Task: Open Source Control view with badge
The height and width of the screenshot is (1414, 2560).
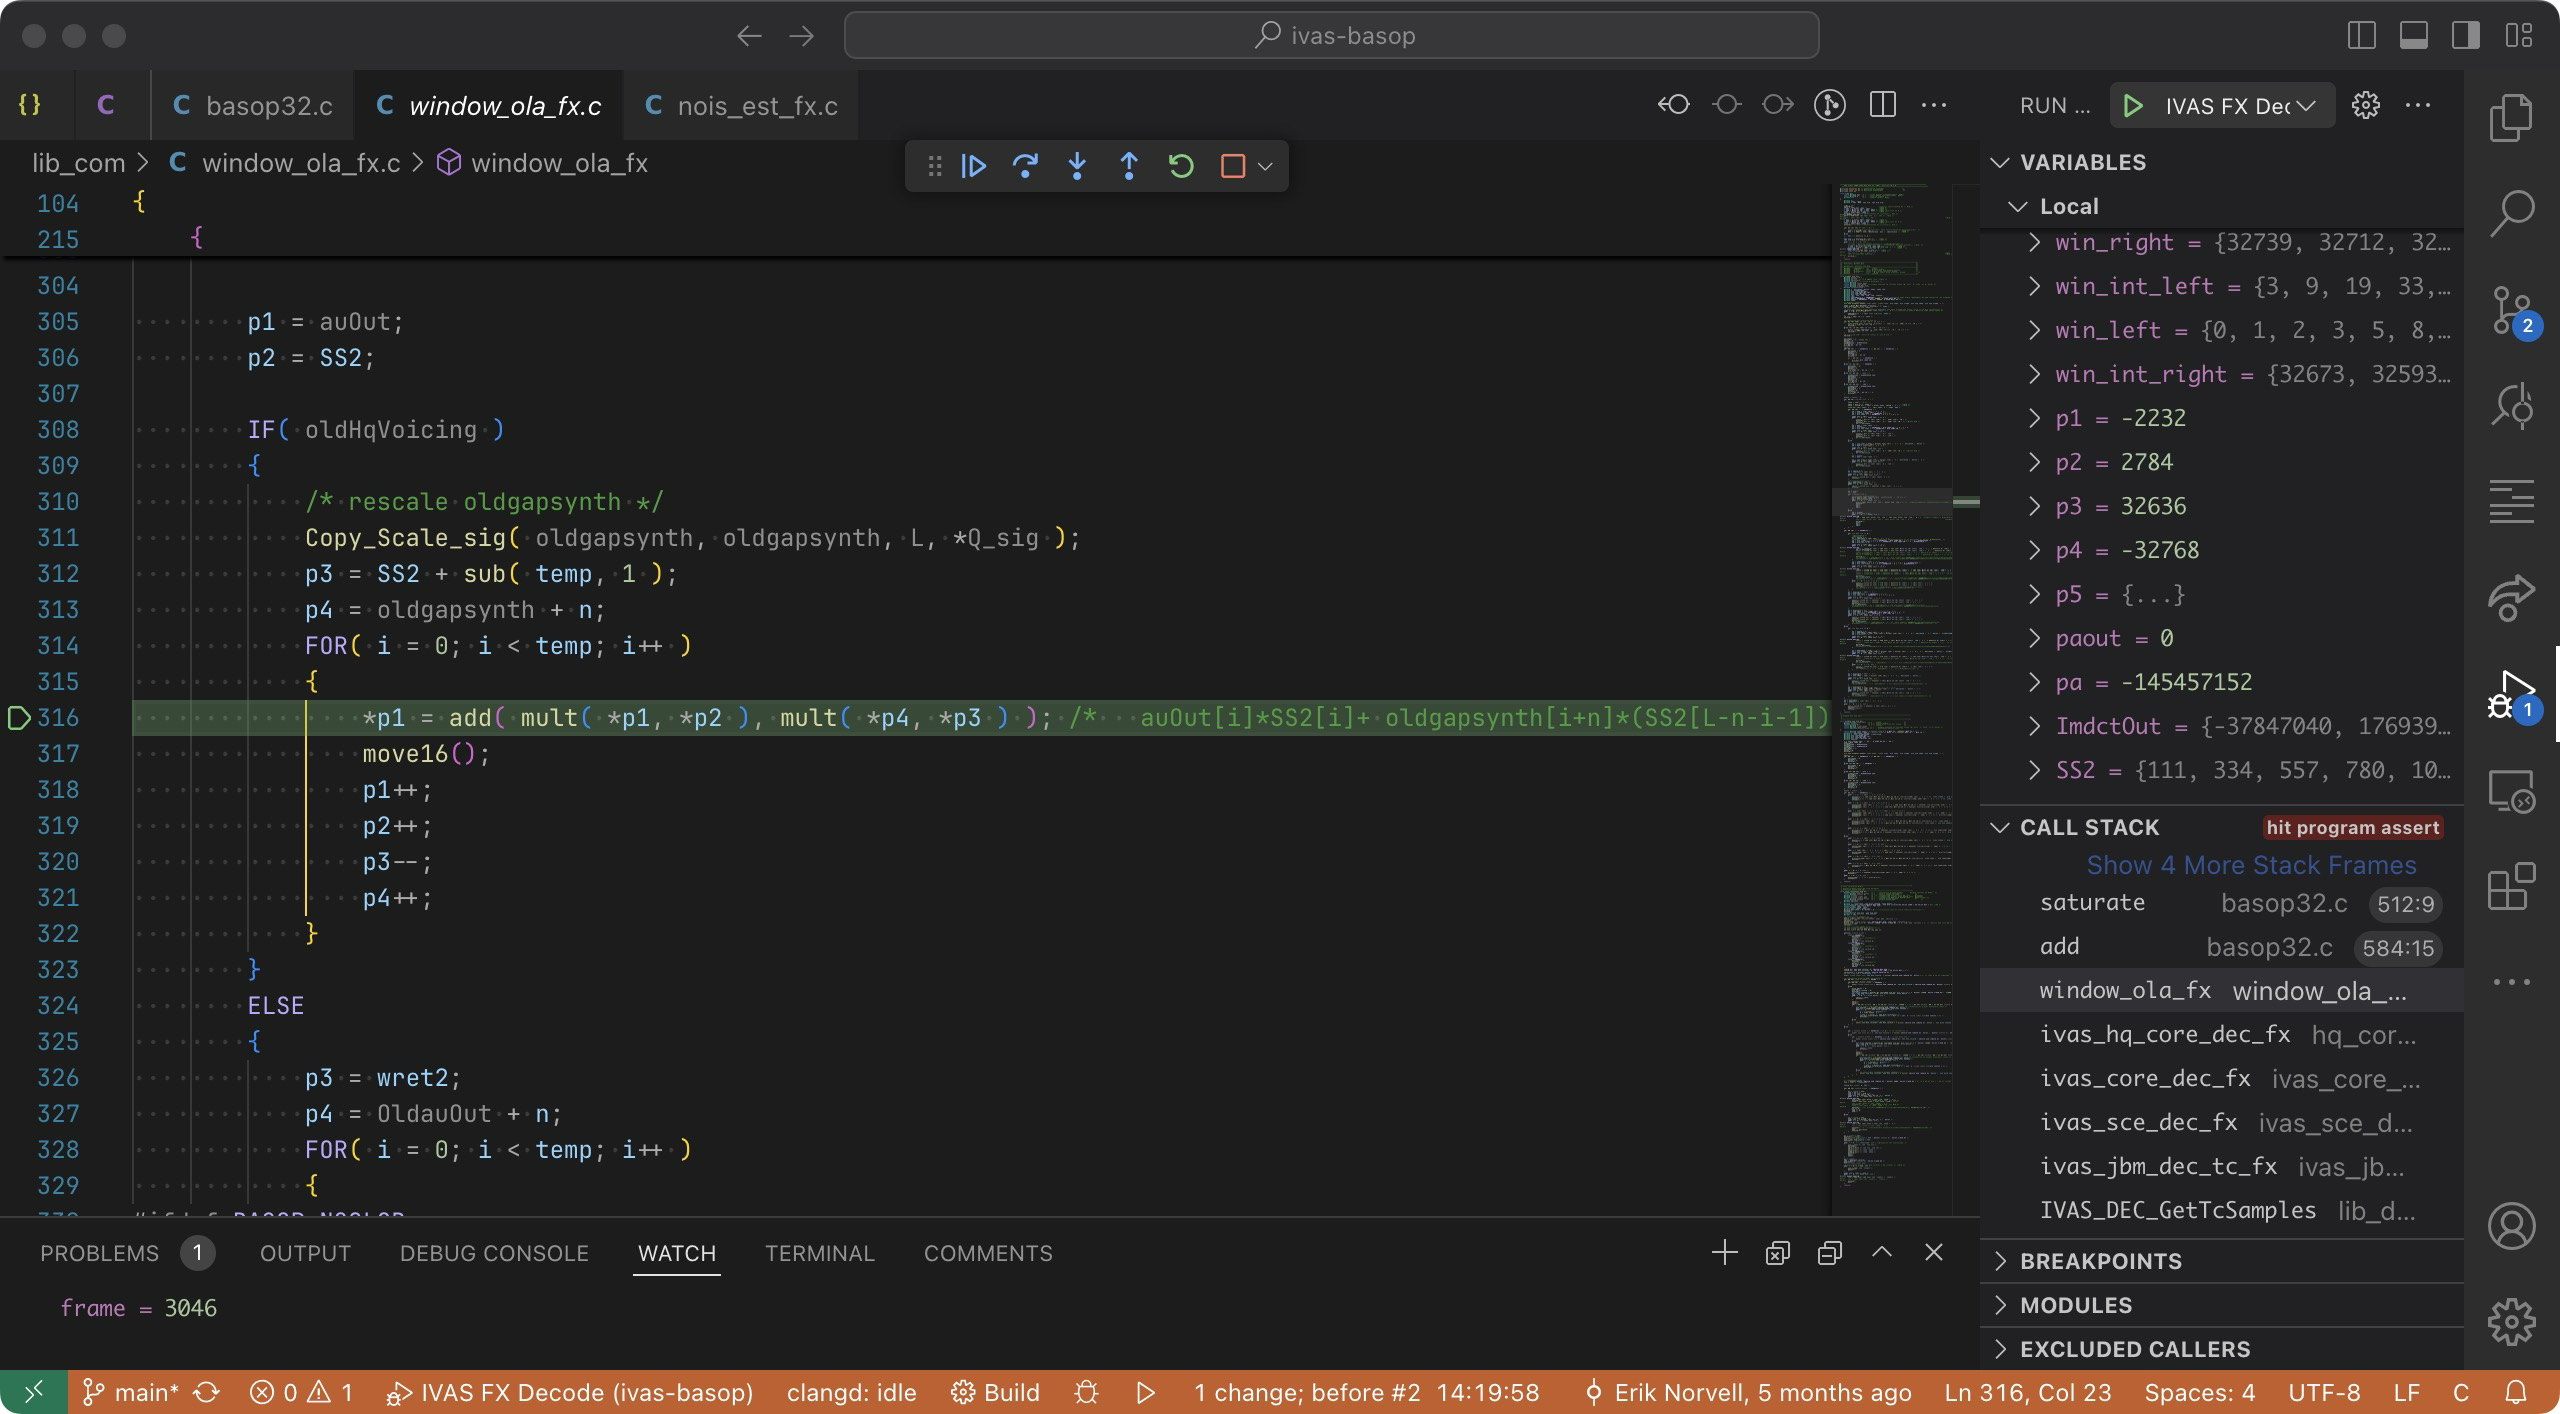Action: tap(2511, 310)
